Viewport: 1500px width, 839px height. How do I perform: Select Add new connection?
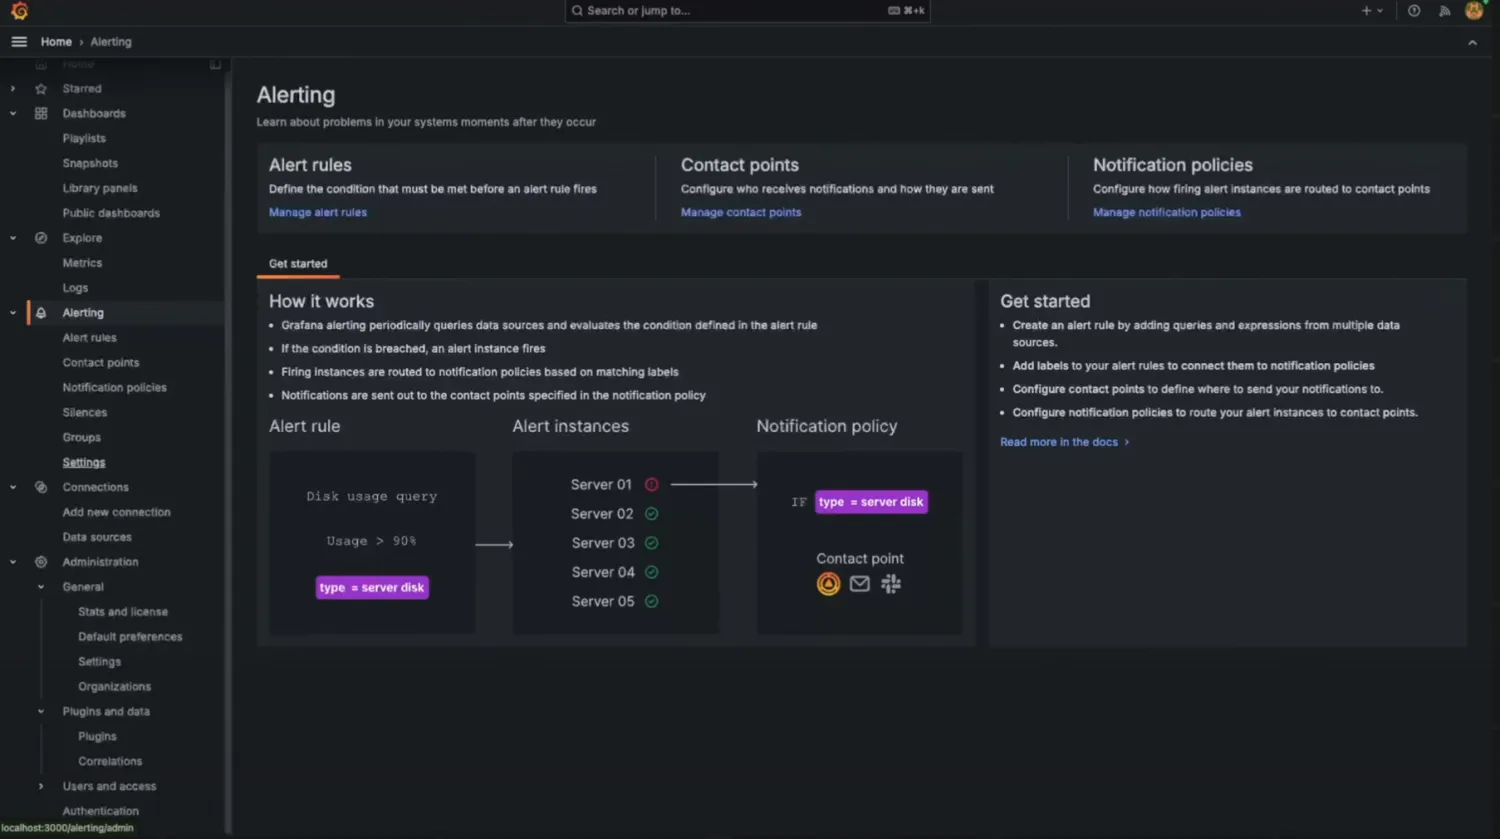point(117,513)
